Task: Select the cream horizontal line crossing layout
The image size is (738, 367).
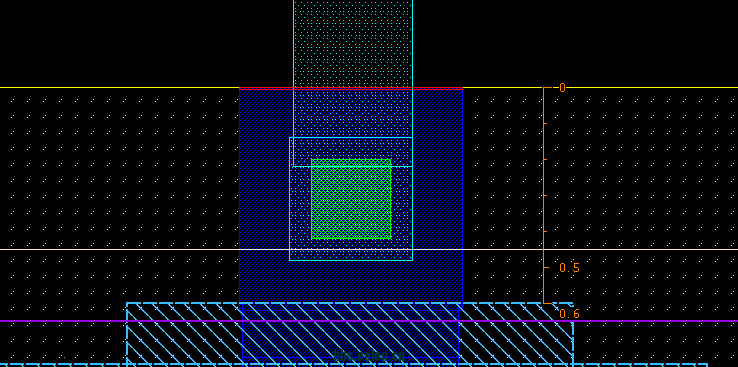Action: (x=369, y=249)
